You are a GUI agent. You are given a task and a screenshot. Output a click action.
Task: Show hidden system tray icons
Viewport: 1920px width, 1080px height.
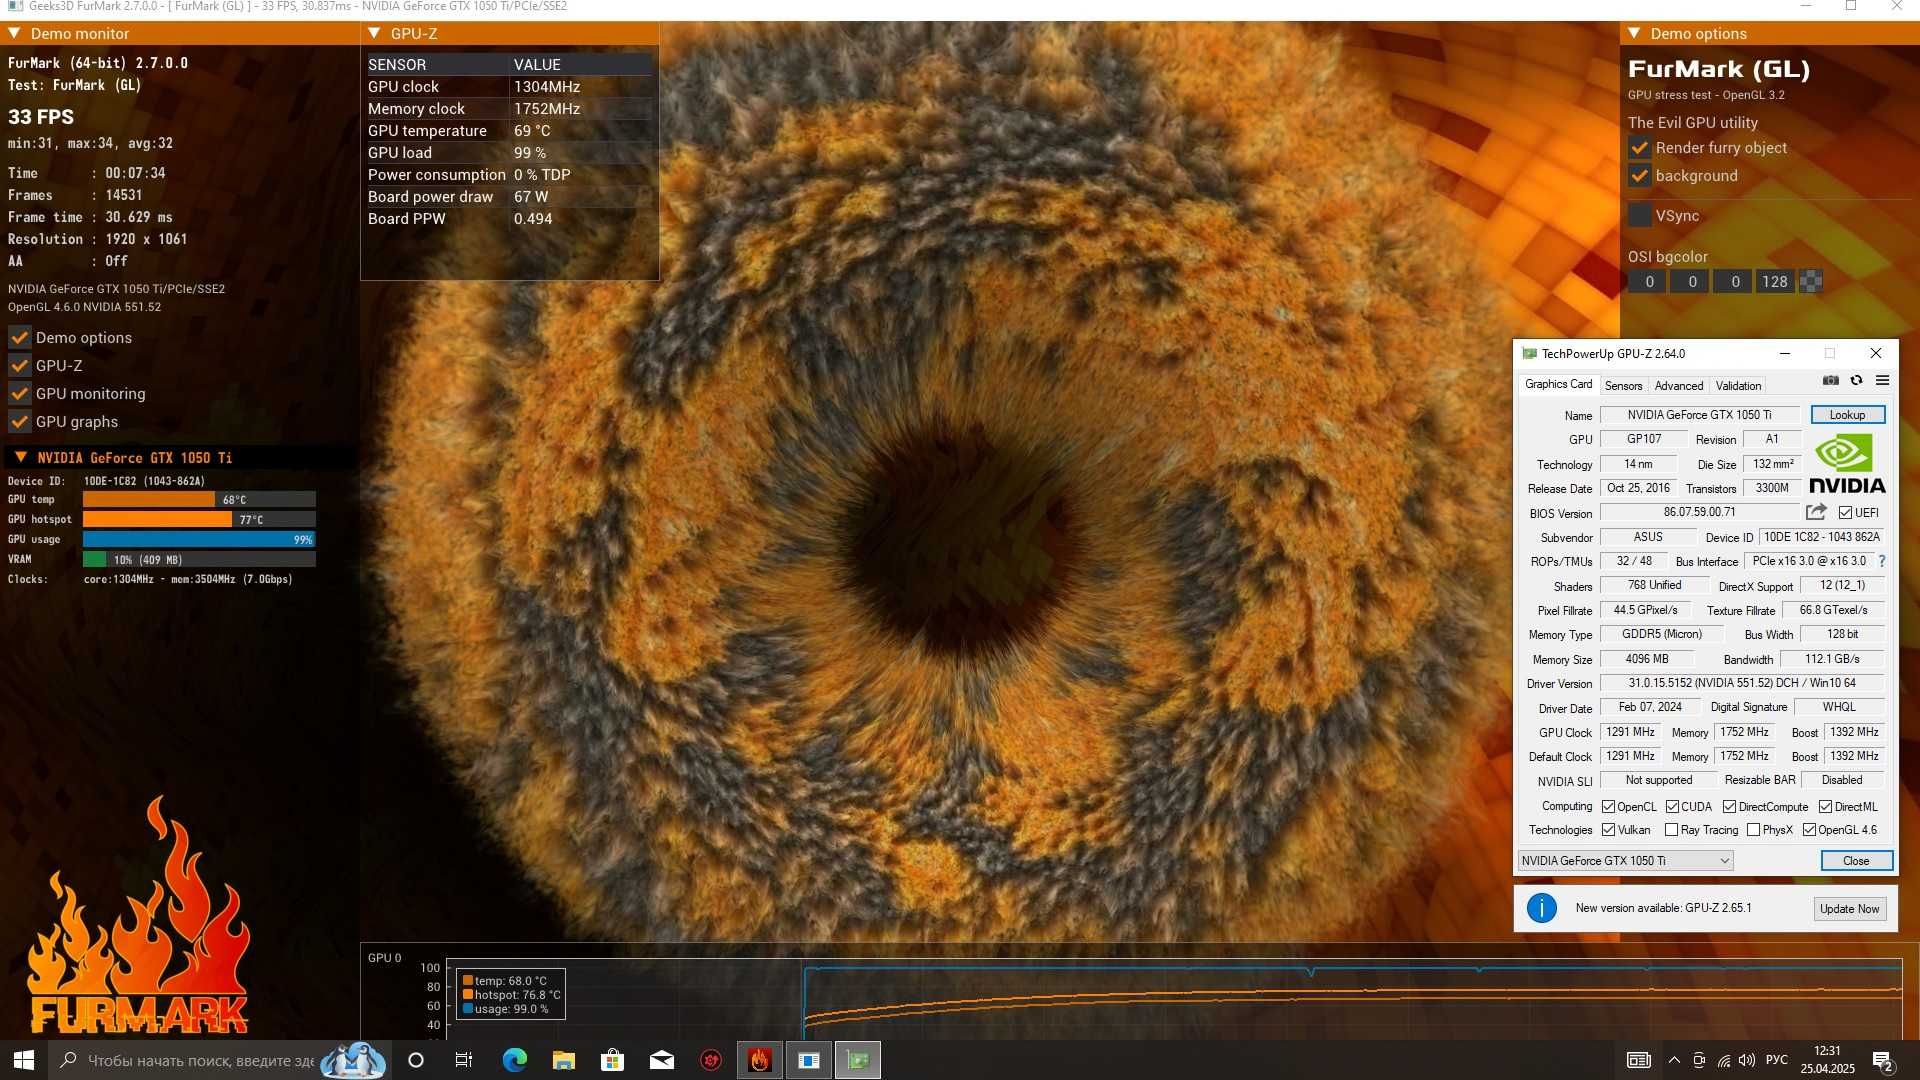click(1673, 1060)
